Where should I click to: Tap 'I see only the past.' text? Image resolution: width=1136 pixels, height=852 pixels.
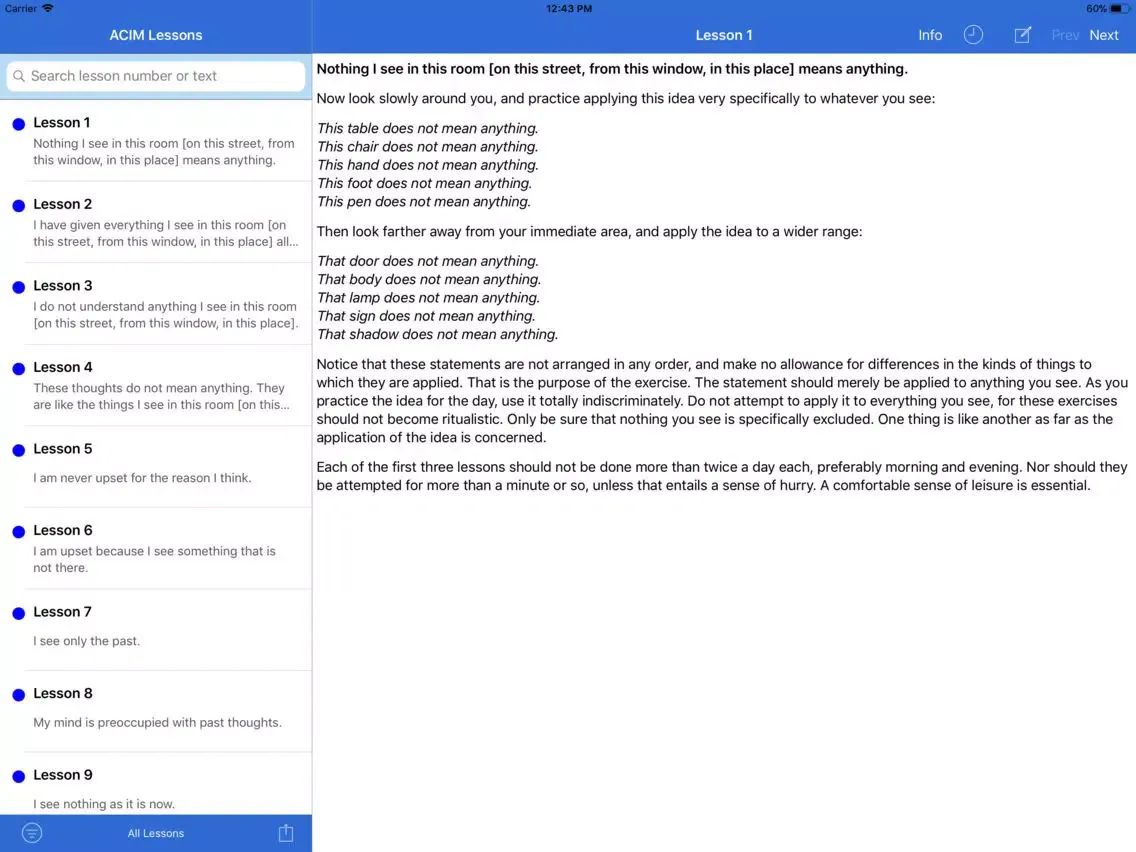[86, 640]
